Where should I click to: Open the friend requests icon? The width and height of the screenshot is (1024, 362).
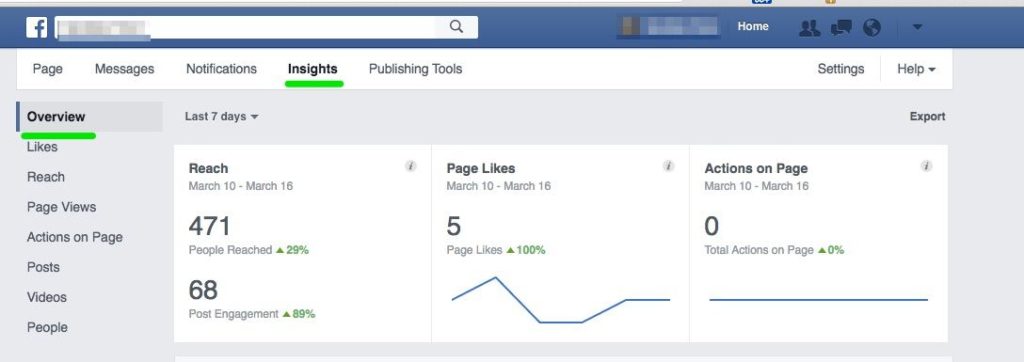pos(810,27)
